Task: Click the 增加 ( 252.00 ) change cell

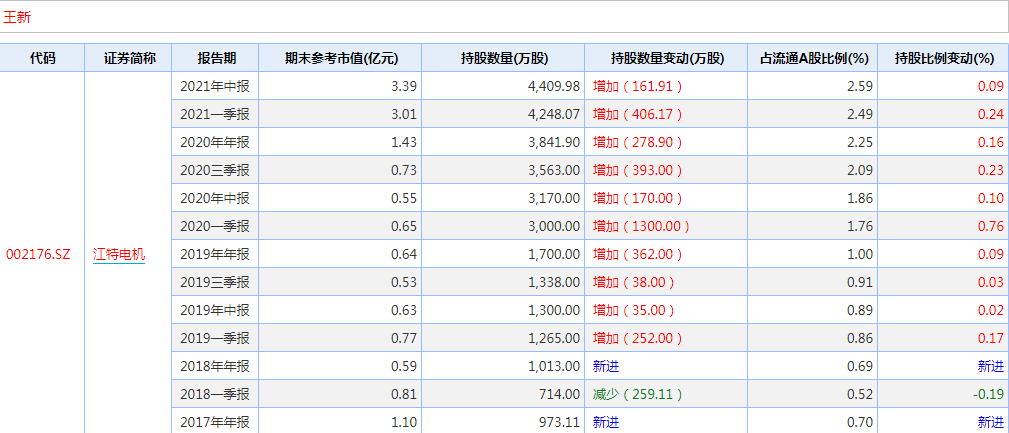Action: pyautogui.click(x=666, y=338)
